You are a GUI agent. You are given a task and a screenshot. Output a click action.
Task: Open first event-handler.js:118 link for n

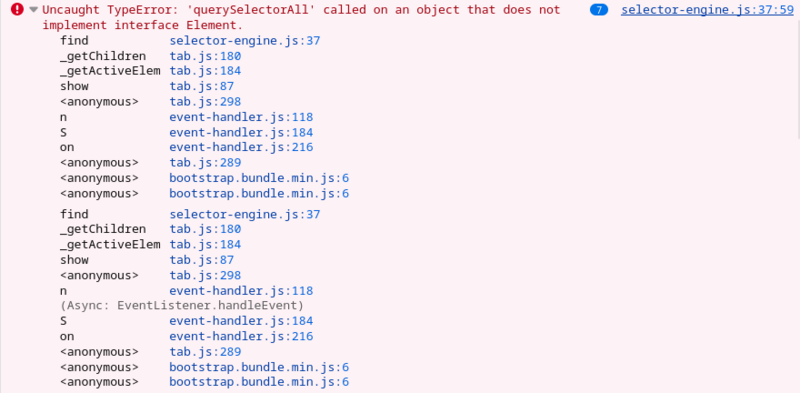[241, 117]
